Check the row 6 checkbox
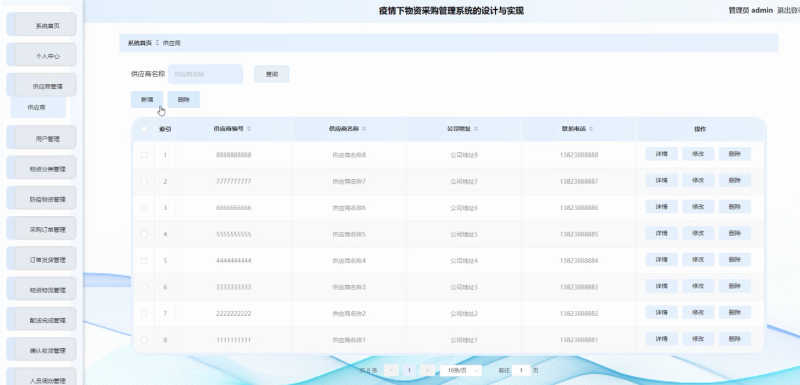 click(144, 287)
